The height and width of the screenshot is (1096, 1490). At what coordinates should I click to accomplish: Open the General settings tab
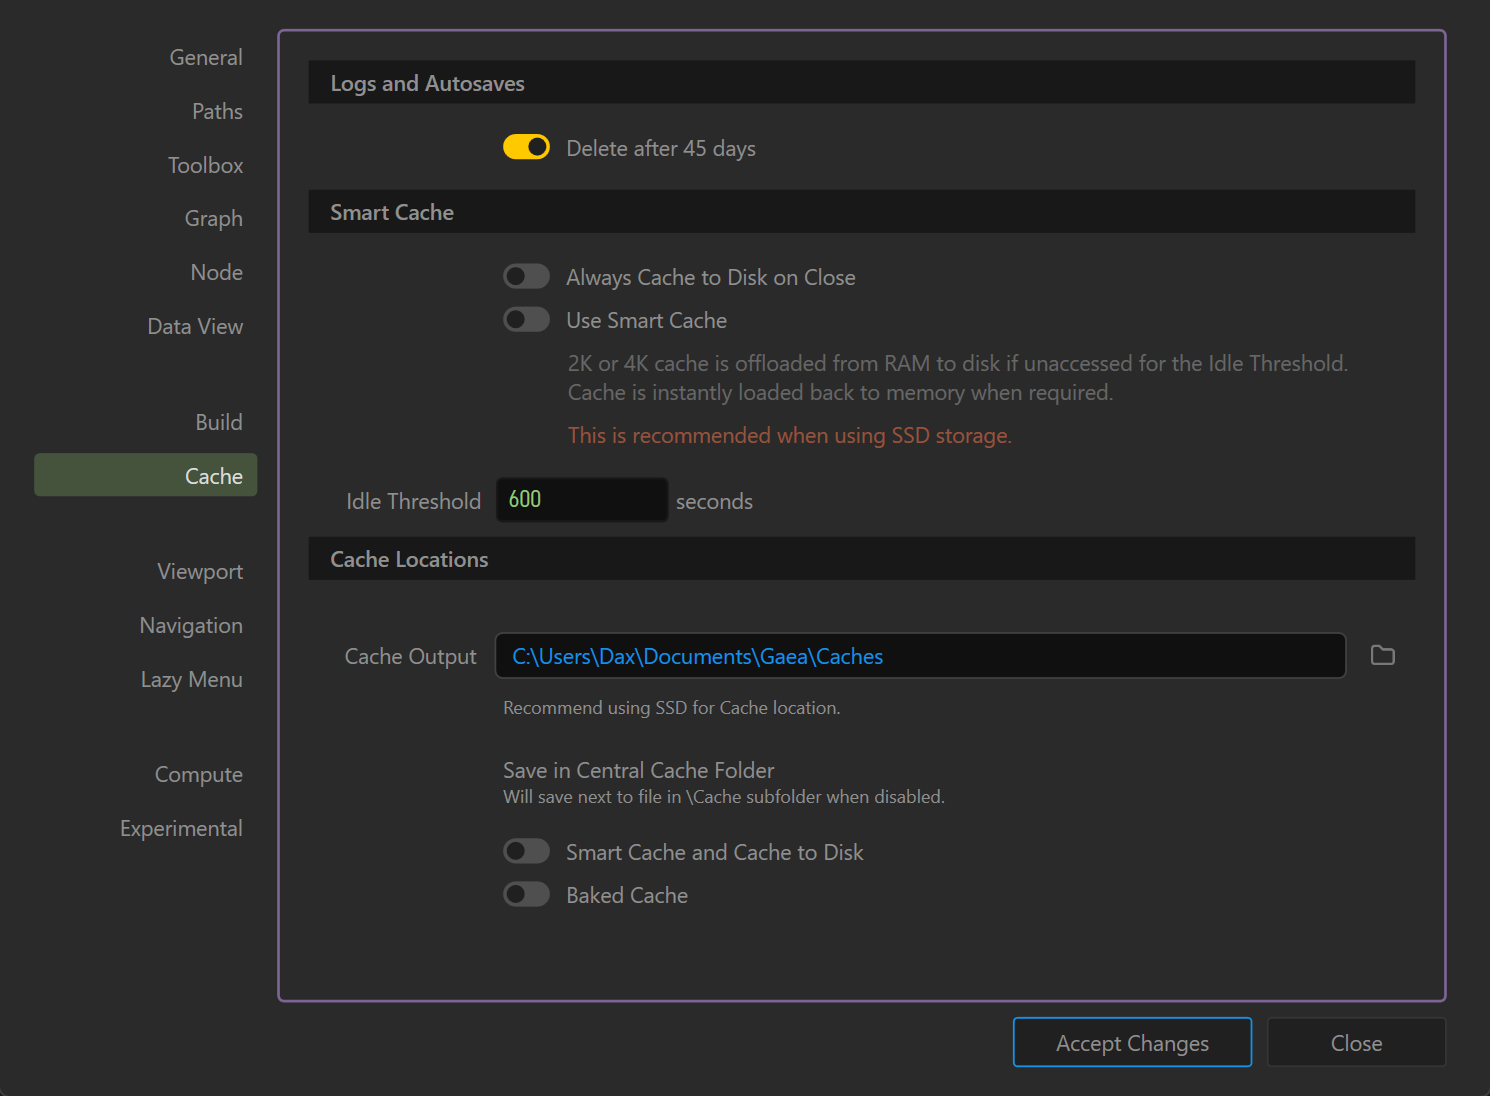coord(205,58)
